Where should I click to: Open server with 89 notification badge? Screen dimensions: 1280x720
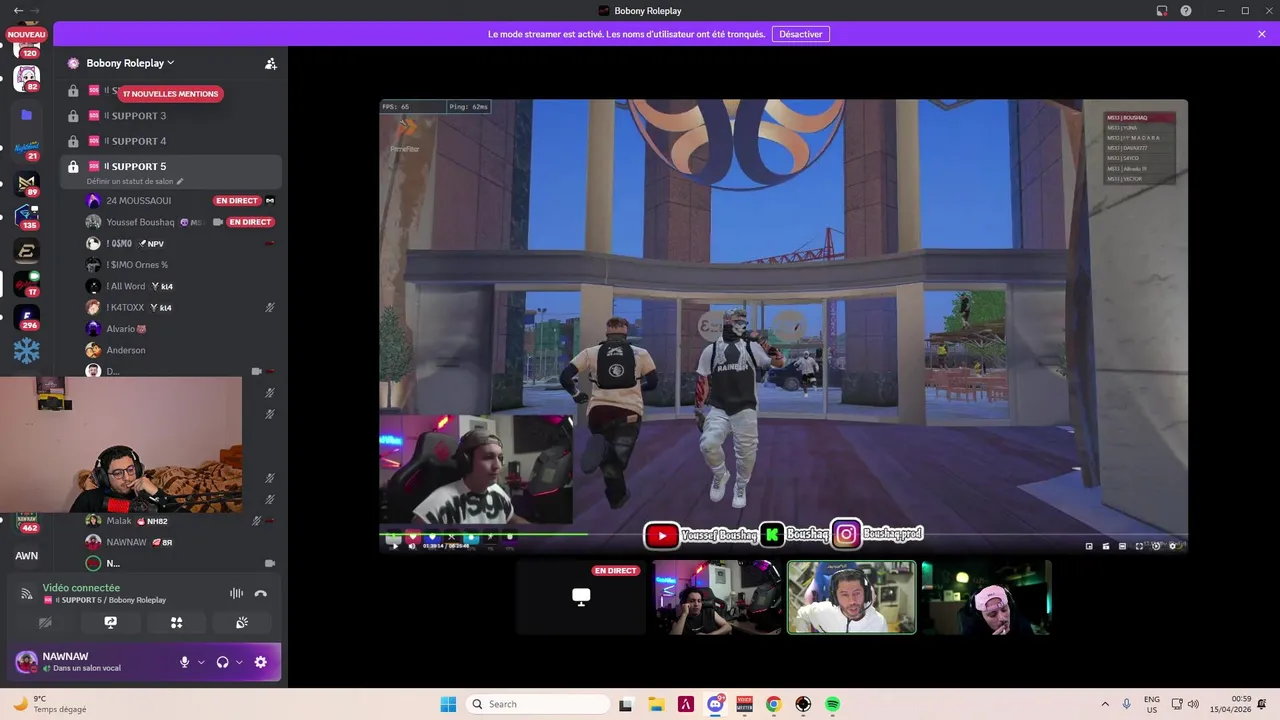coord(27,184)
